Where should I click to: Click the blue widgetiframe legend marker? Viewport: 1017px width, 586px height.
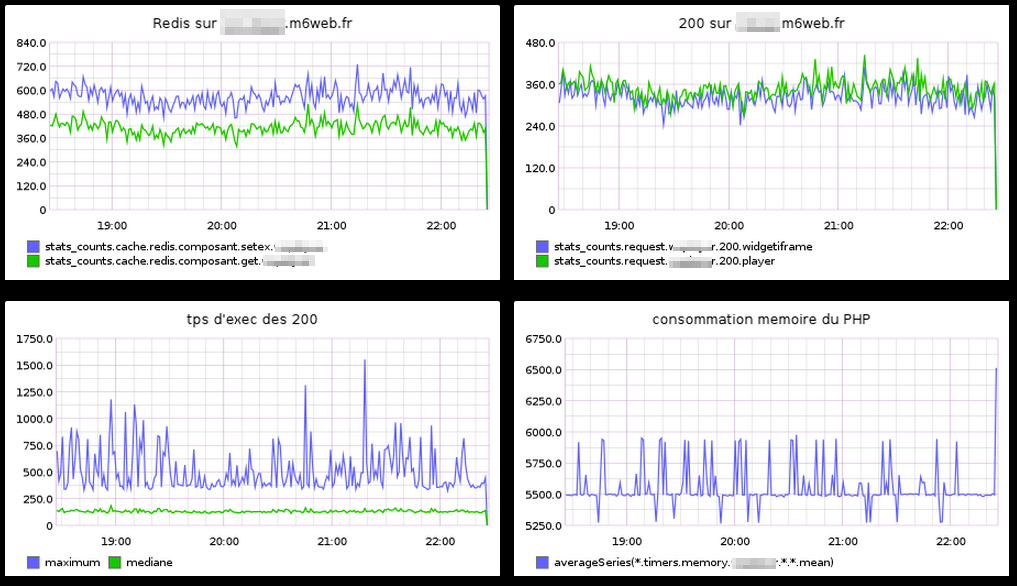541,245
